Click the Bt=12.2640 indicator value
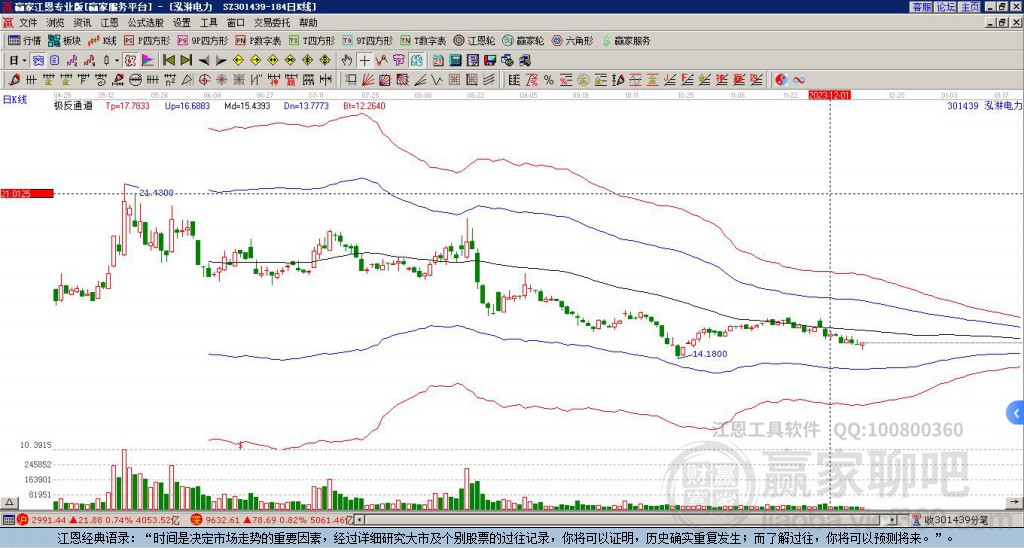Screen dimensions: 1024x548 (364, 105)
